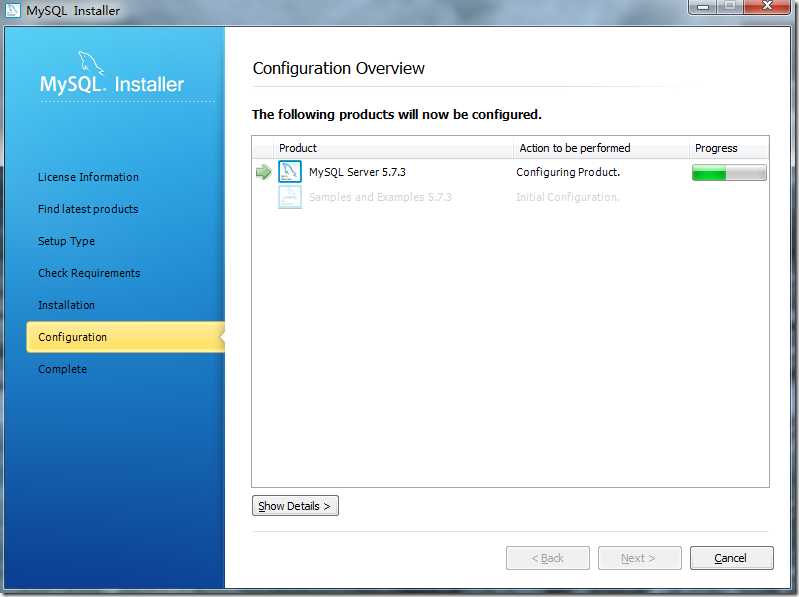
Task: Expand details with Show Details button
Action: pyautogui.click(x=295, y=506)
